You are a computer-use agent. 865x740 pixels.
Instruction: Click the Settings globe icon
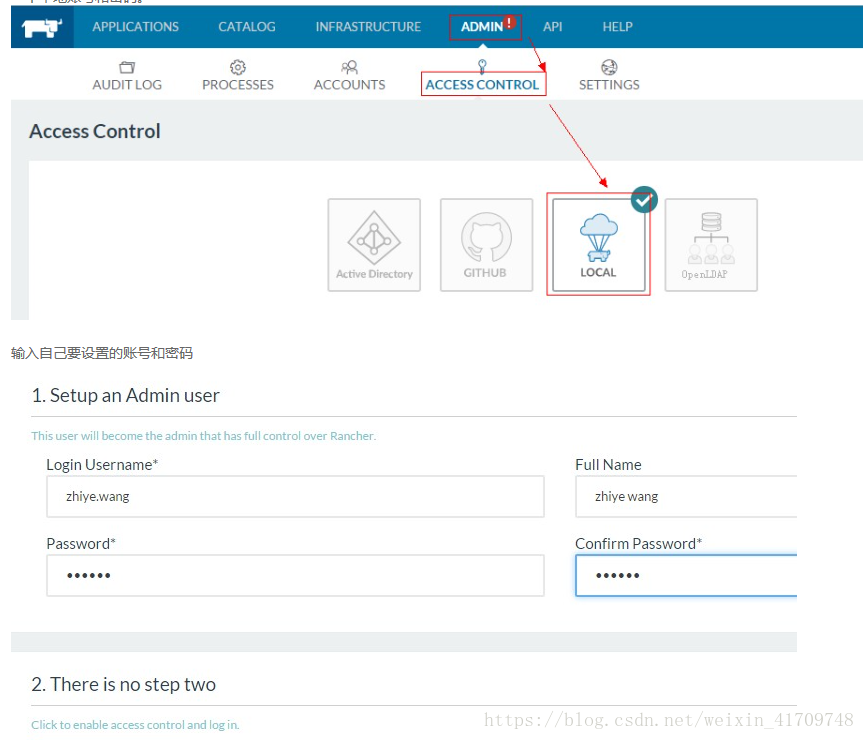pyautogui.click(x=609, y=67)
